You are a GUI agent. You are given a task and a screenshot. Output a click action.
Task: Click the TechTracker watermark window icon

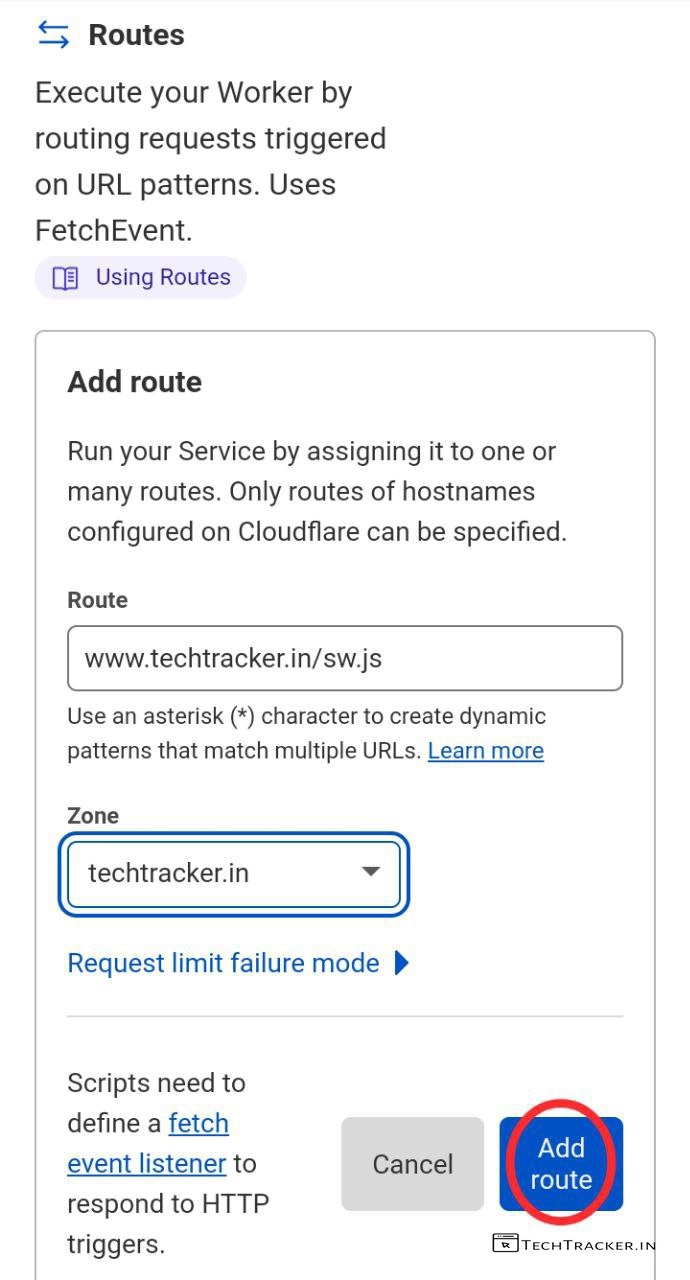(x=505, y=1244)
